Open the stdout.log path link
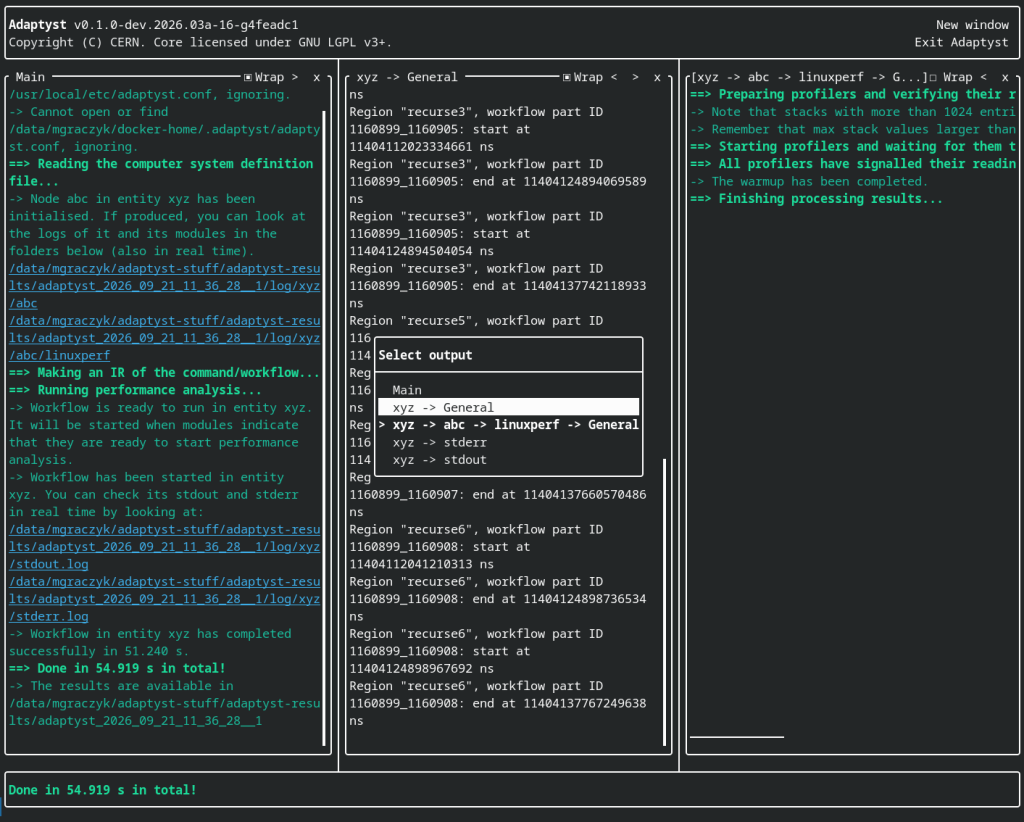 (x=165, y=546)
